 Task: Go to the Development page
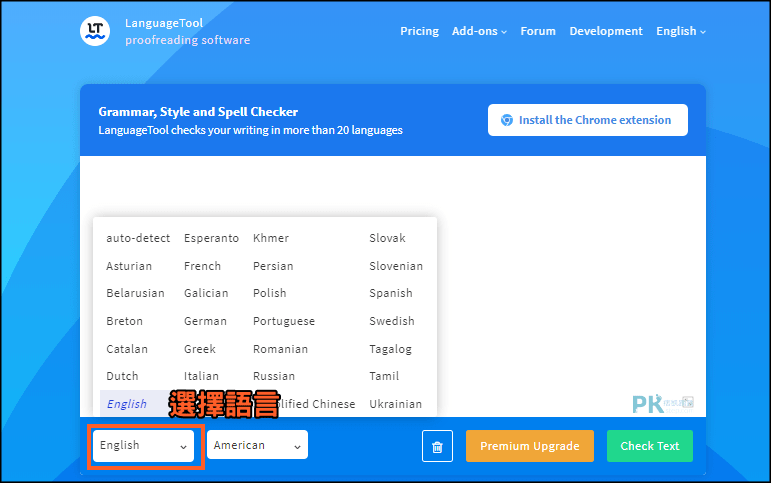606,31
